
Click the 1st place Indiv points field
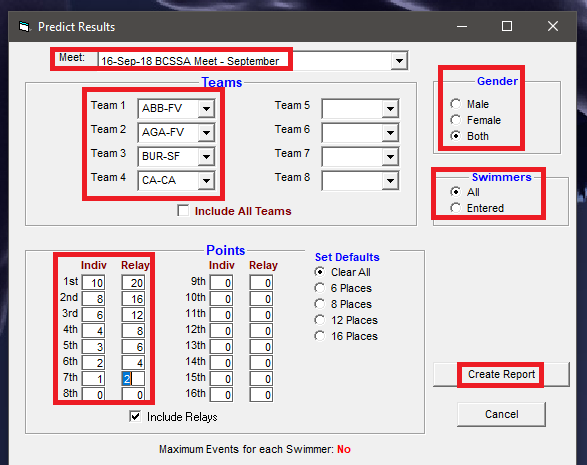tap(93, 283)
